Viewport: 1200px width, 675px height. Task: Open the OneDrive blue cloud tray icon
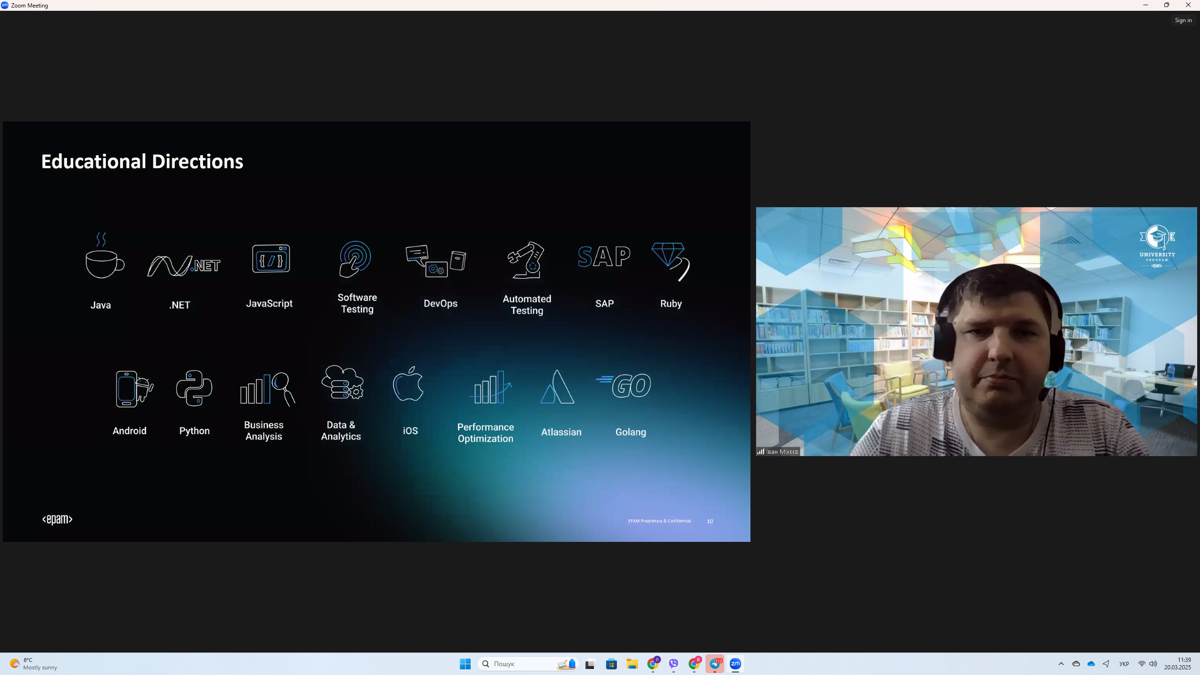pyautogui.click(x=1091, y=664)
